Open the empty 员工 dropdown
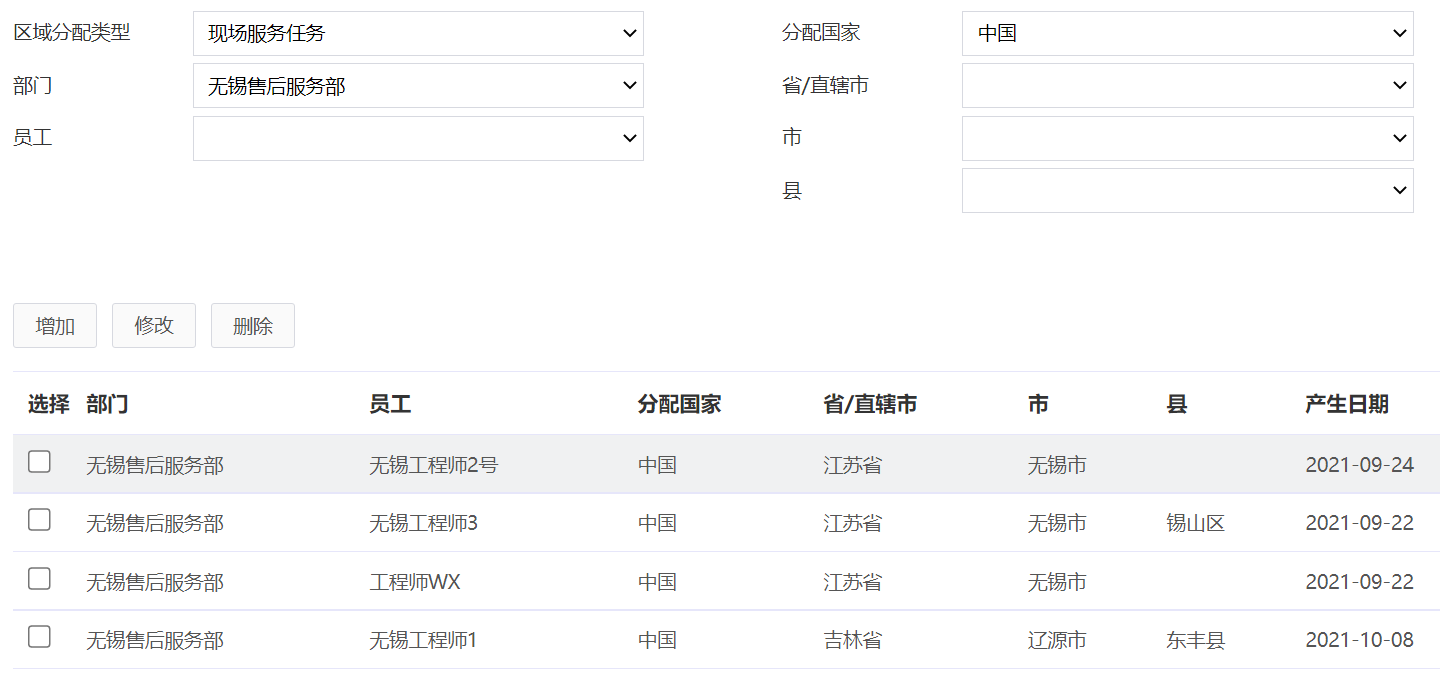The height and width of the screenshot is (673, 1440). 418,139
